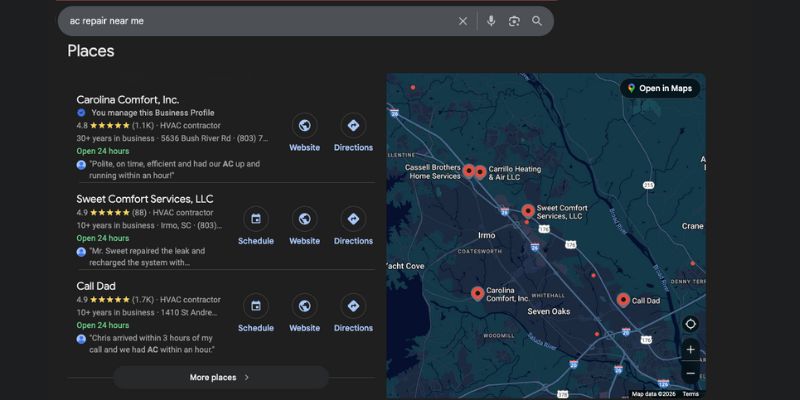Screen dimensions: 800x400
Task: Click the Call Dad 4.9 rating (1.7K)
Action: [115, 299]
